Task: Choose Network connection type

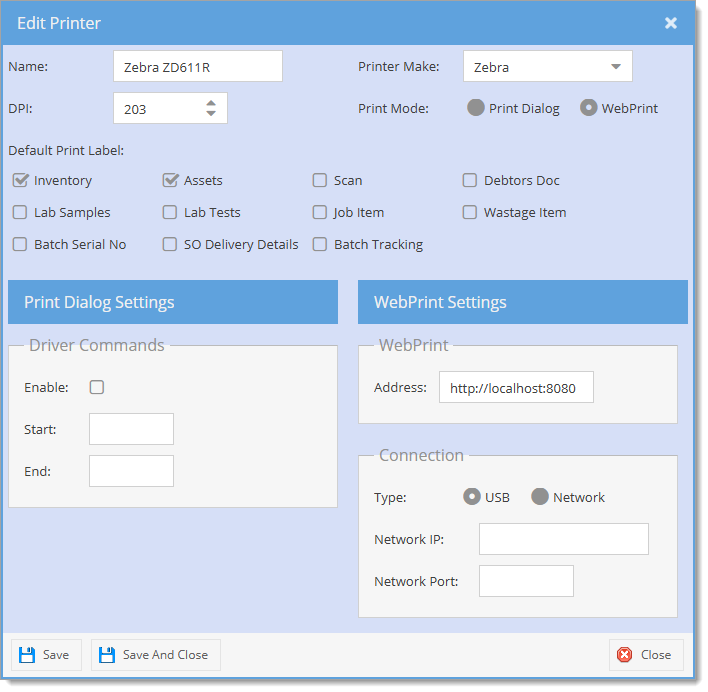Action: [540, 497]
